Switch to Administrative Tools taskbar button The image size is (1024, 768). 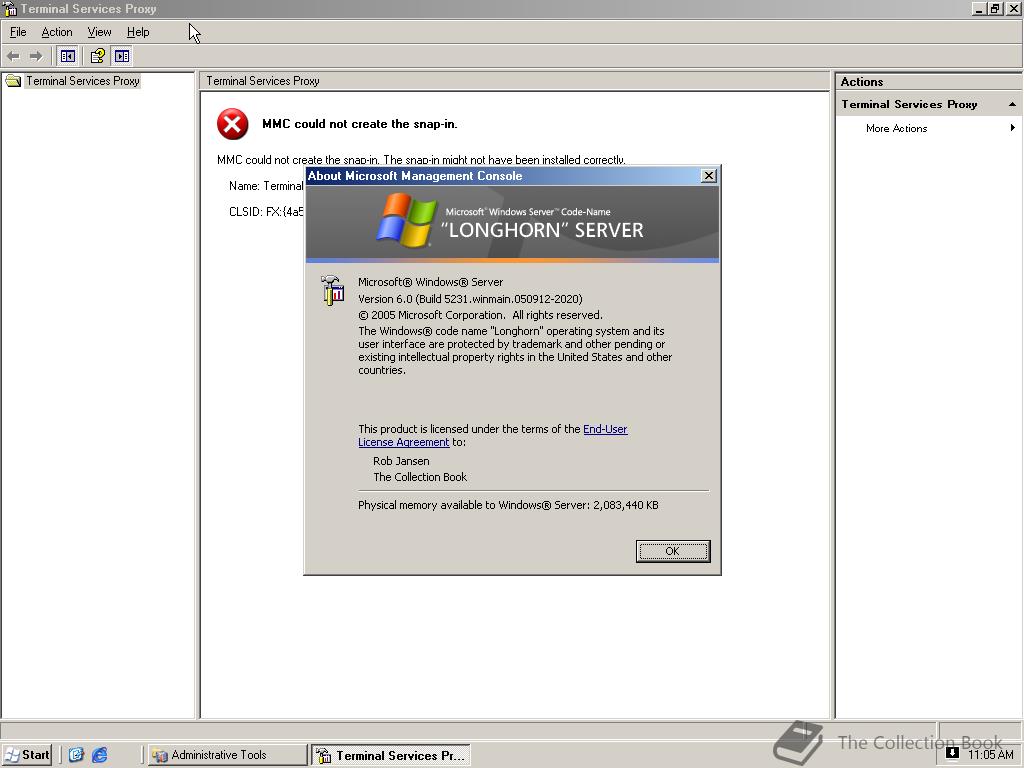(x=227, y=755)
